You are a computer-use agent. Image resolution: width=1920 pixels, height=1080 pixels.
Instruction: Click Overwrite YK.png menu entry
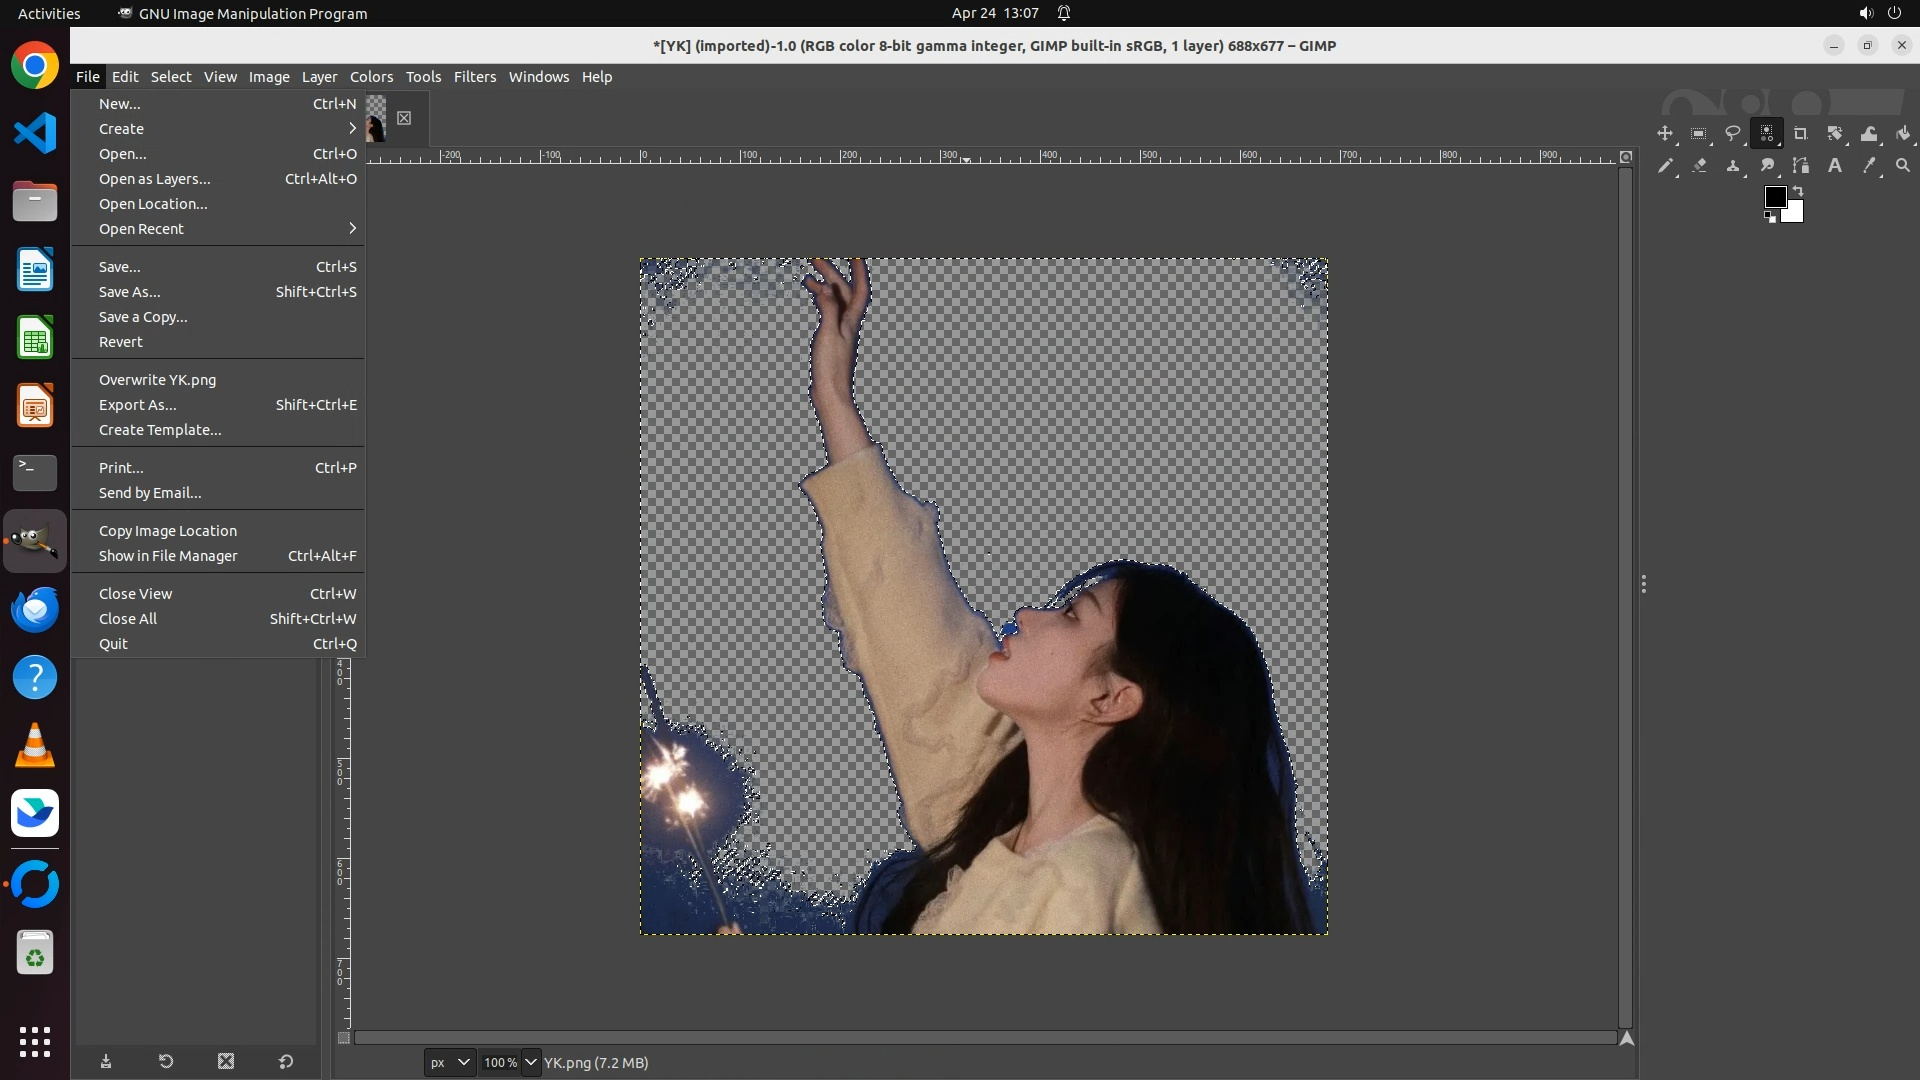pyautogui.click(x=157, y=380)
